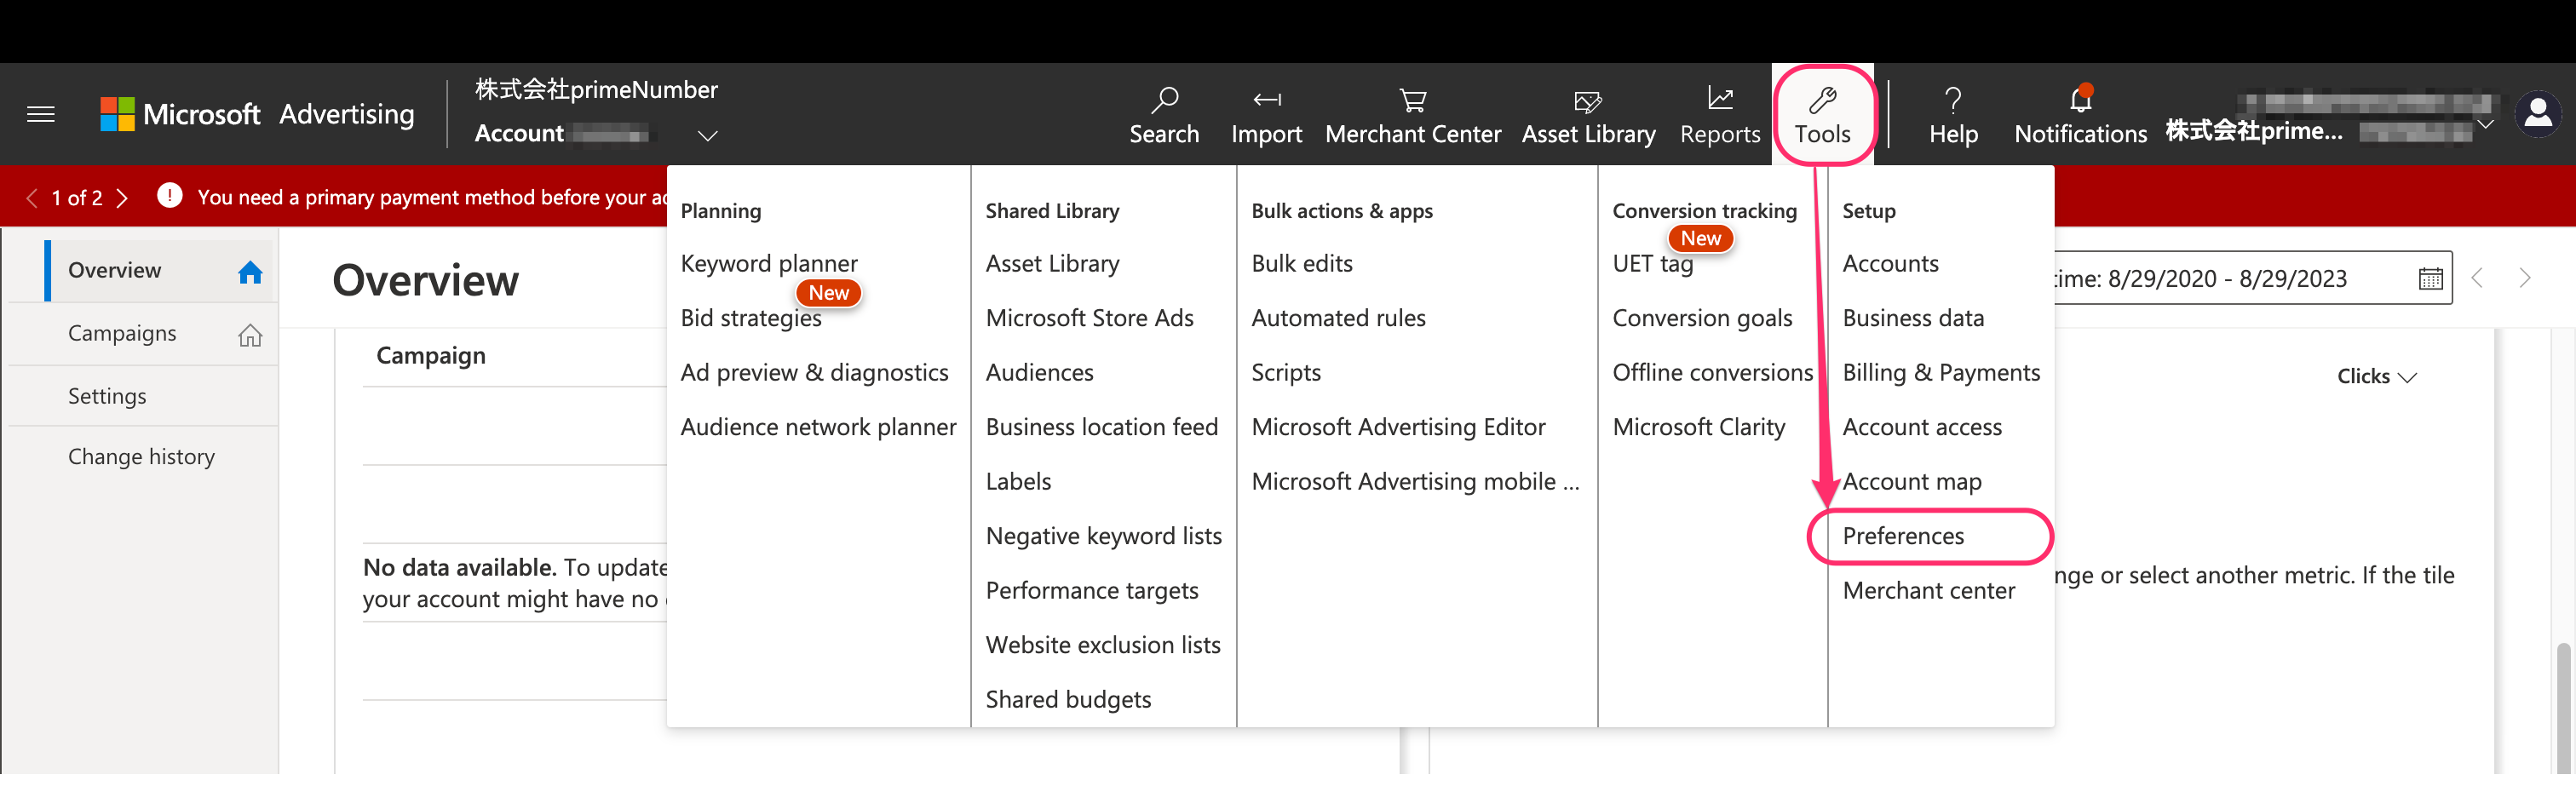The height and width of the screenshot is (809, 2576).
Task: Open Shared budgets
Action: click(x=1068, y=700)
